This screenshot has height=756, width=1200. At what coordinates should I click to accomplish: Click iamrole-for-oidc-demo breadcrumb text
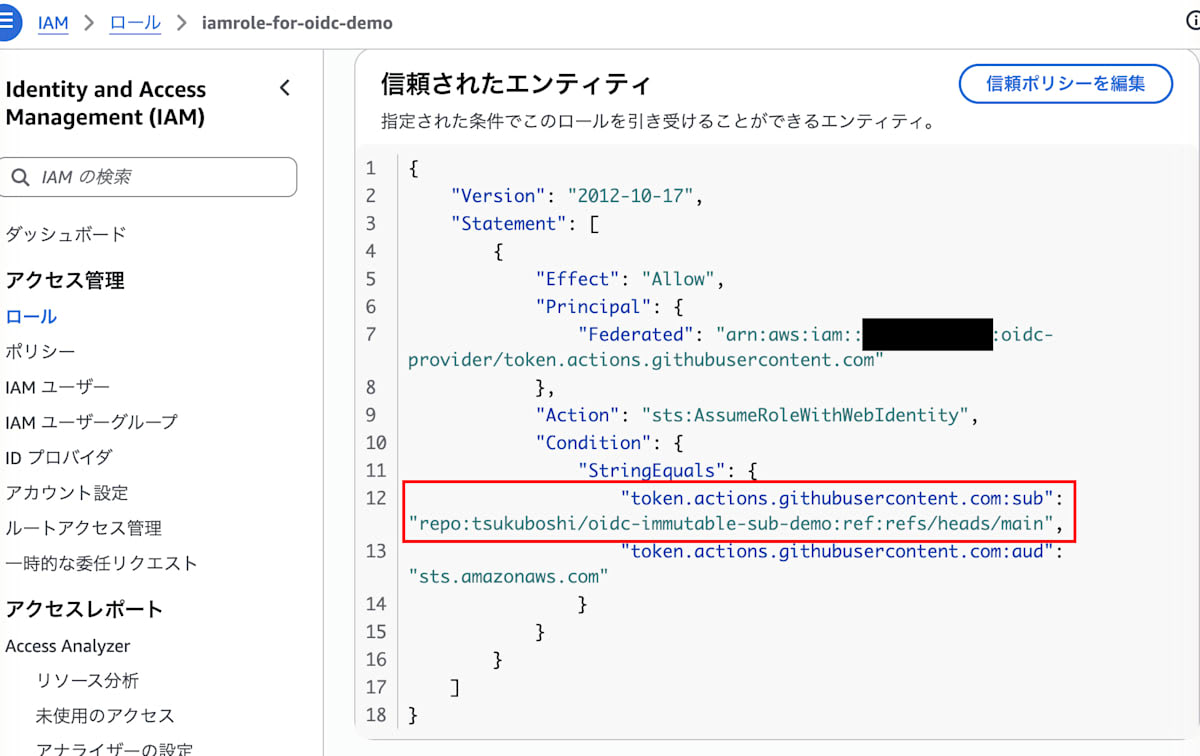tap(297, 22)
